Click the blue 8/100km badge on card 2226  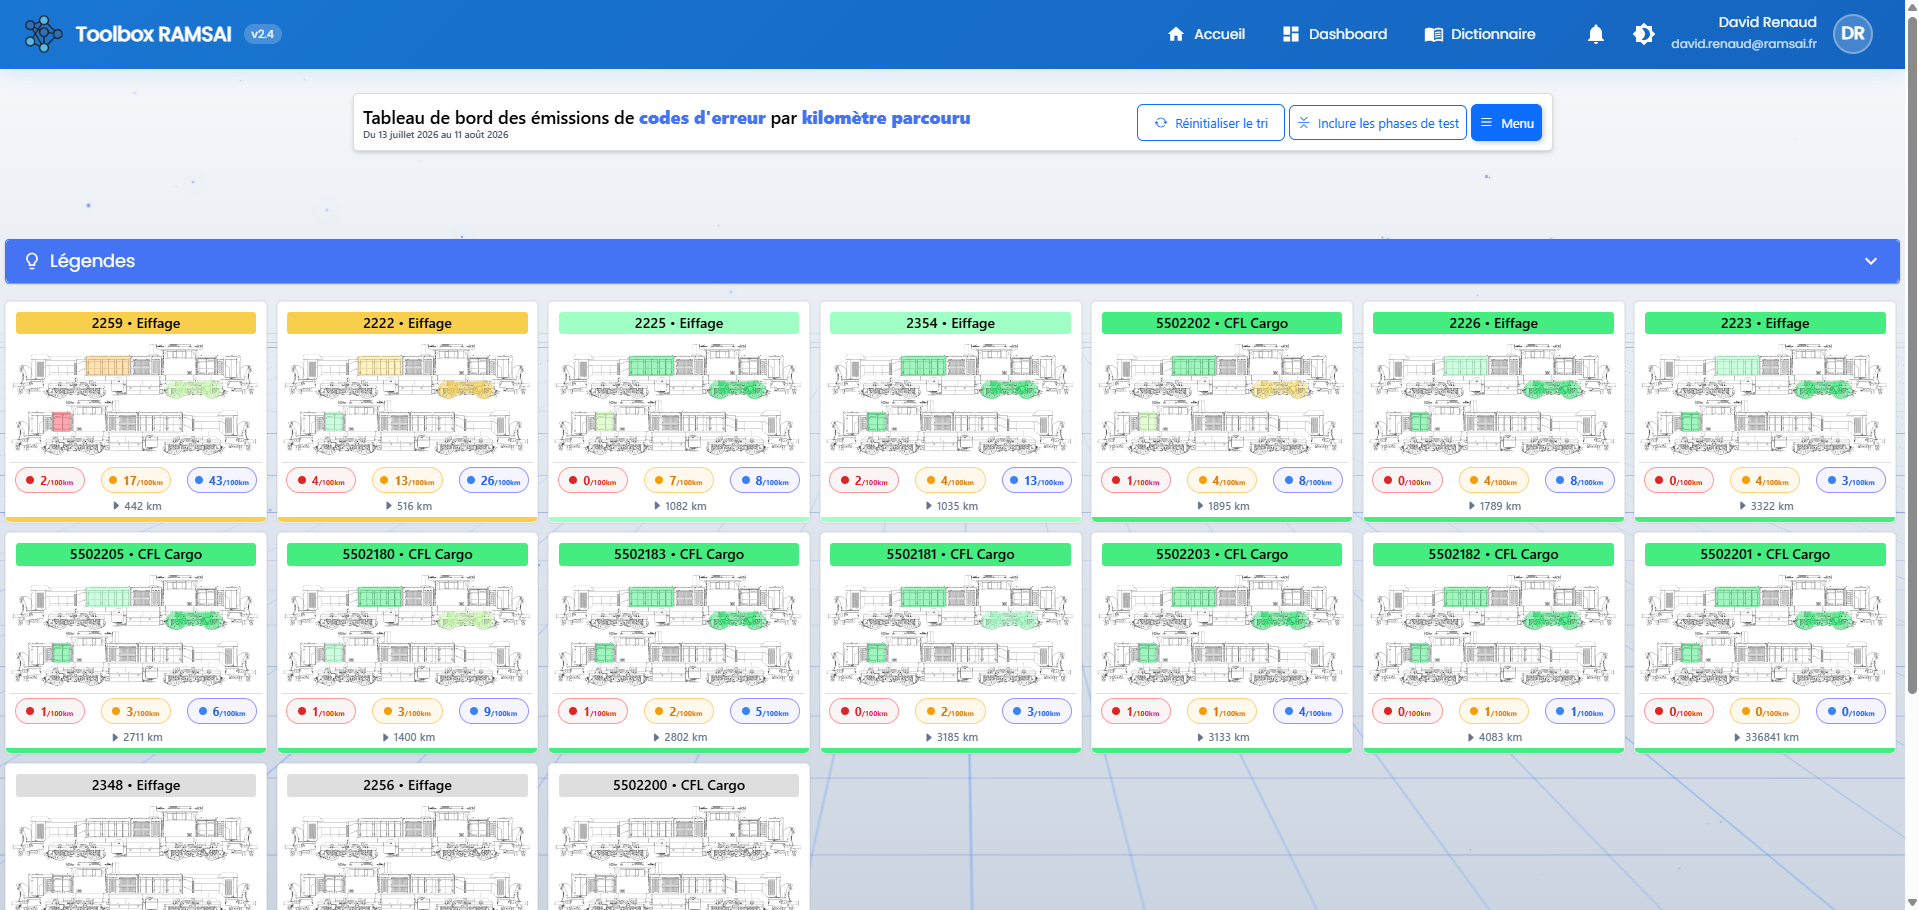1580,481
